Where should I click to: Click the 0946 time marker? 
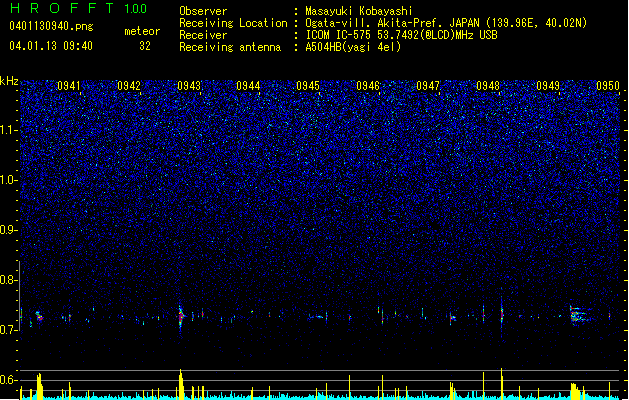pos(368,86)
